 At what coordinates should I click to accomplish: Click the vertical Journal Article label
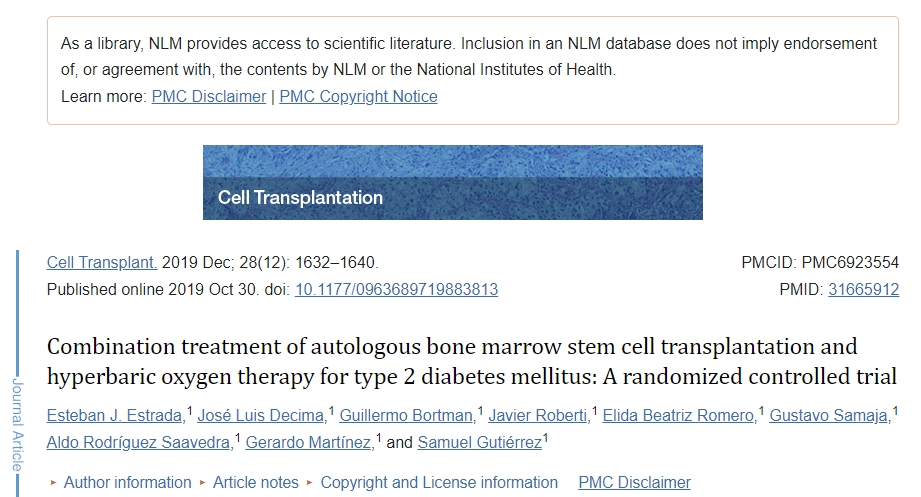[x=17, y=424]
